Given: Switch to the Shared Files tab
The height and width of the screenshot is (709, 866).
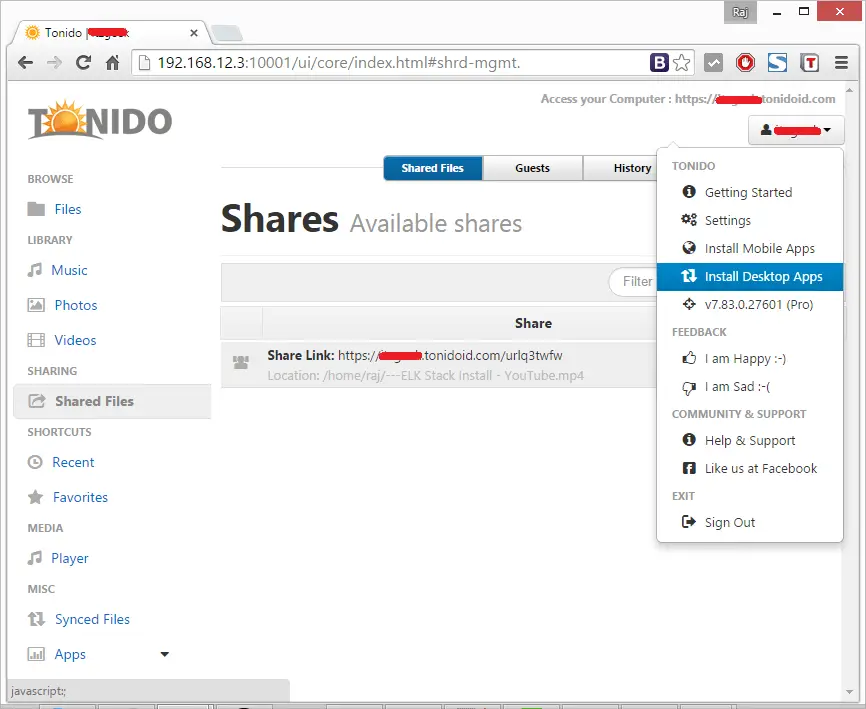Looking at the screenshot, I should pyautogui.click(x=432, y=168).
